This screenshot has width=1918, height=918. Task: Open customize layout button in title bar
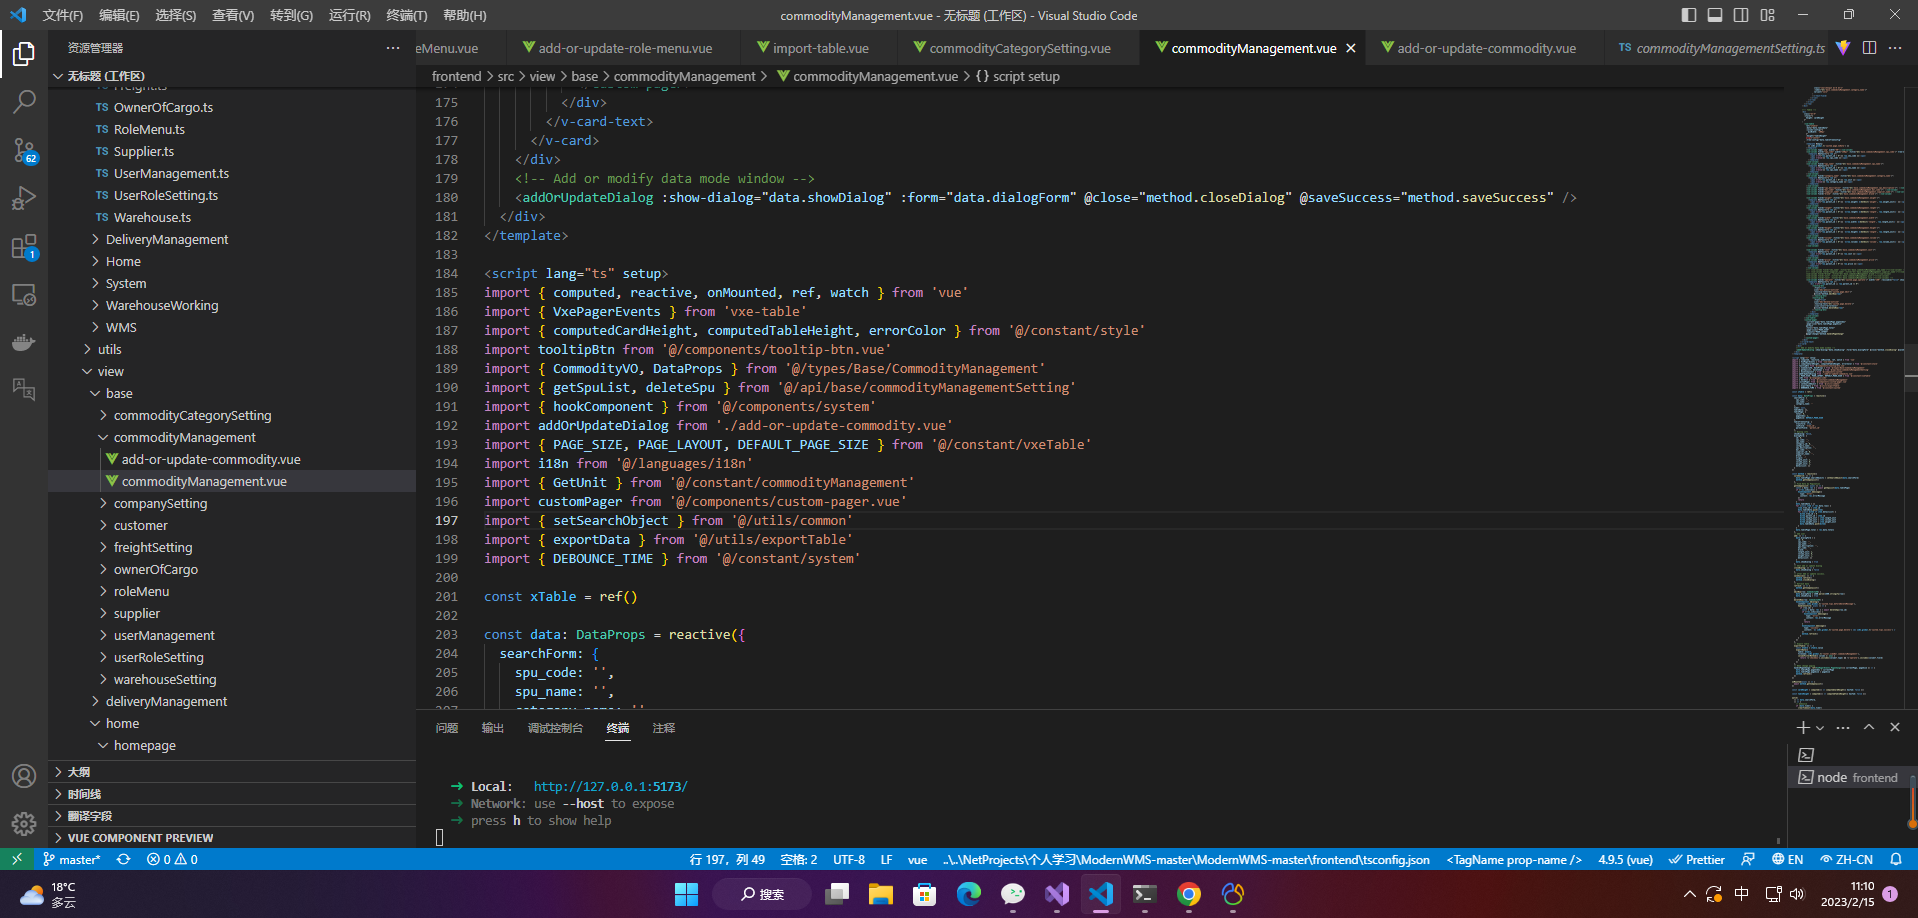(1768, 15)
